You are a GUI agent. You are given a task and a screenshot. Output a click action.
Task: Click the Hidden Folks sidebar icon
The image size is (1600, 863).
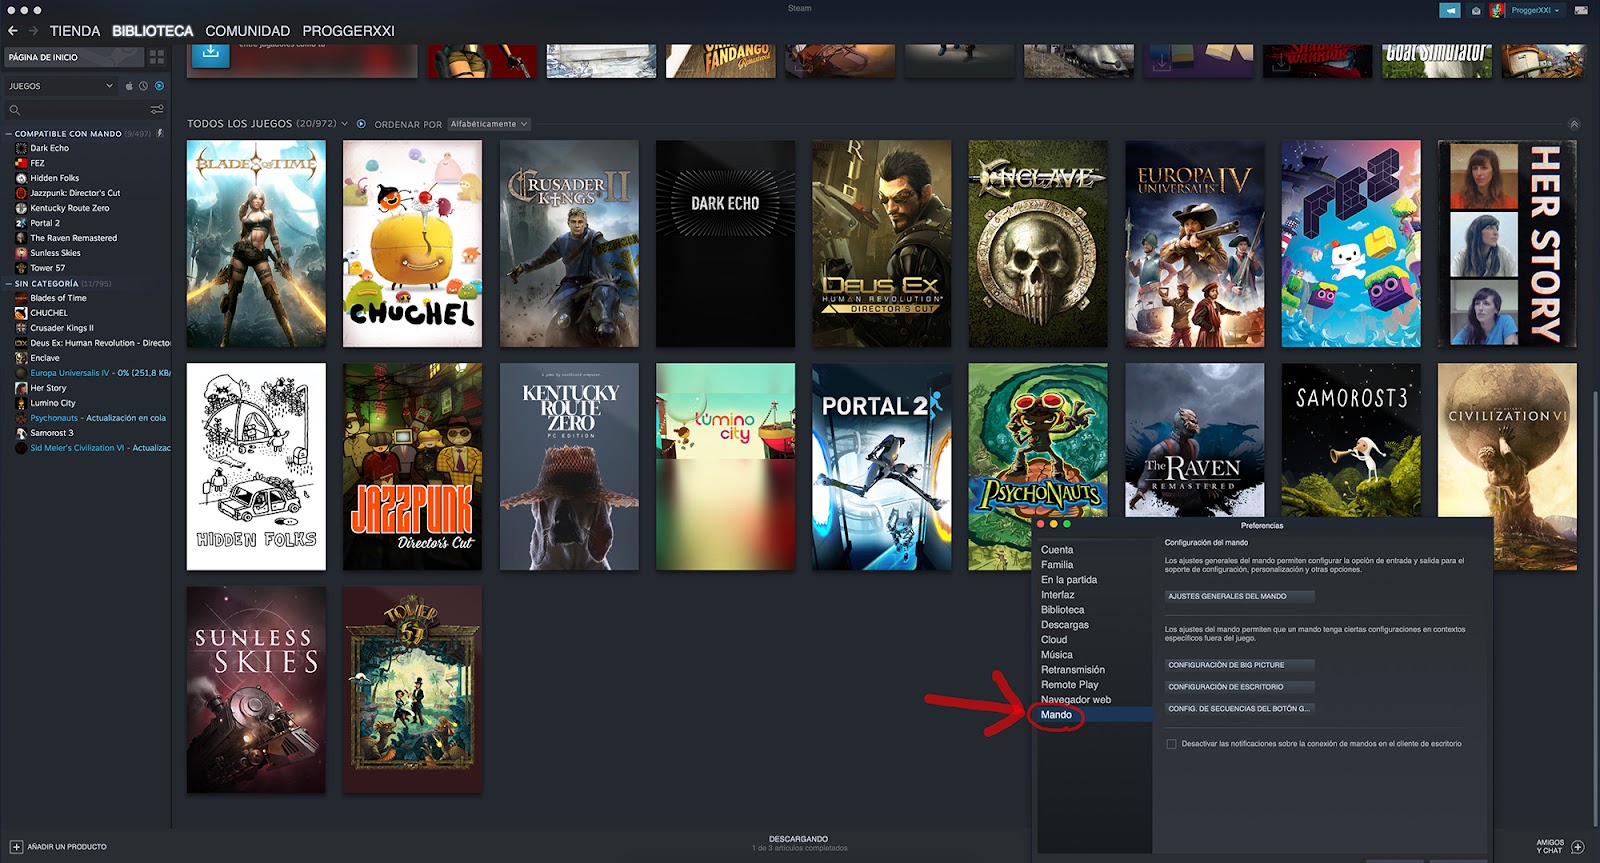[21, 178]
